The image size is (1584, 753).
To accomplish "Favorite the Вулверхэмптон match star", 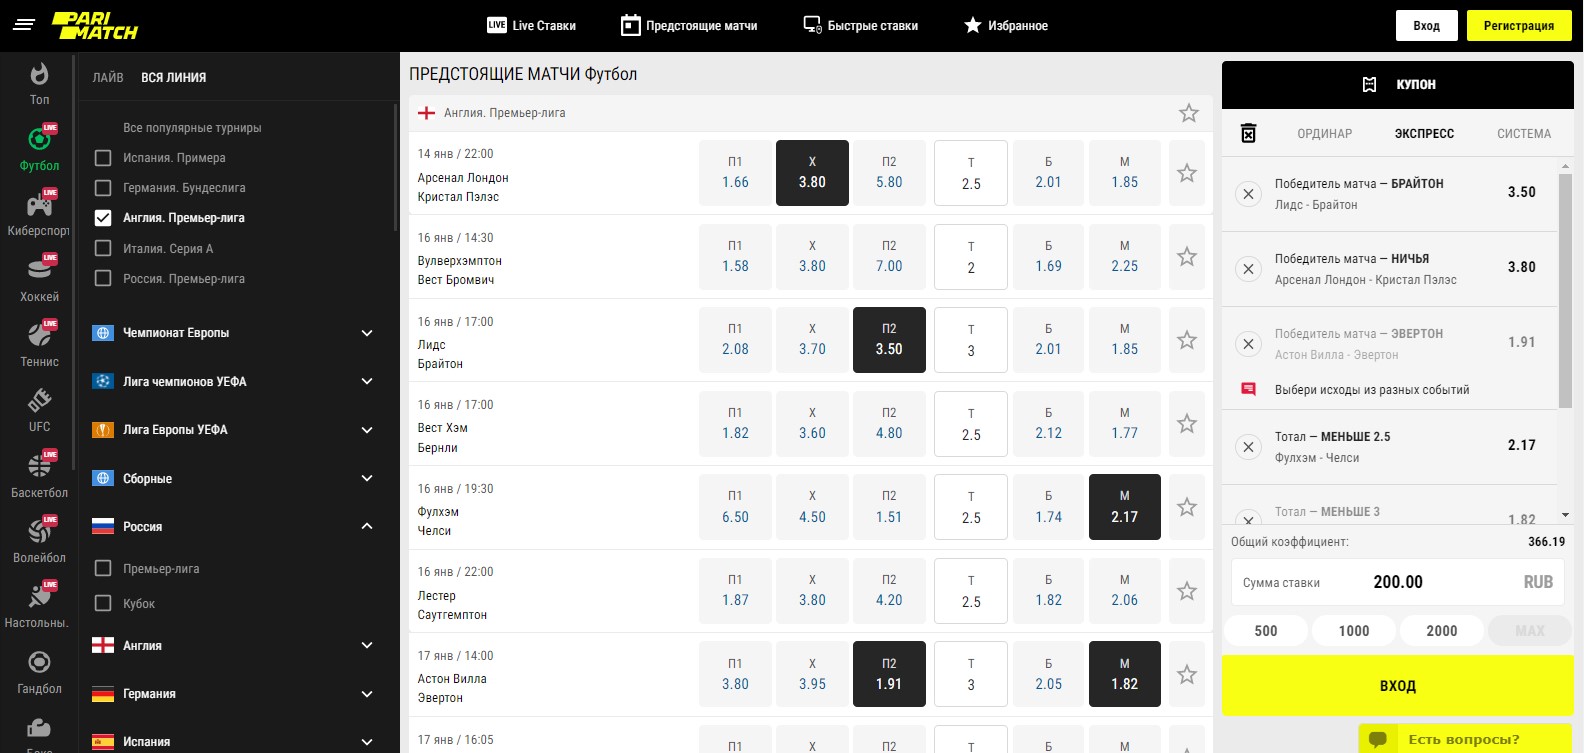I will tap(1187, 257).
